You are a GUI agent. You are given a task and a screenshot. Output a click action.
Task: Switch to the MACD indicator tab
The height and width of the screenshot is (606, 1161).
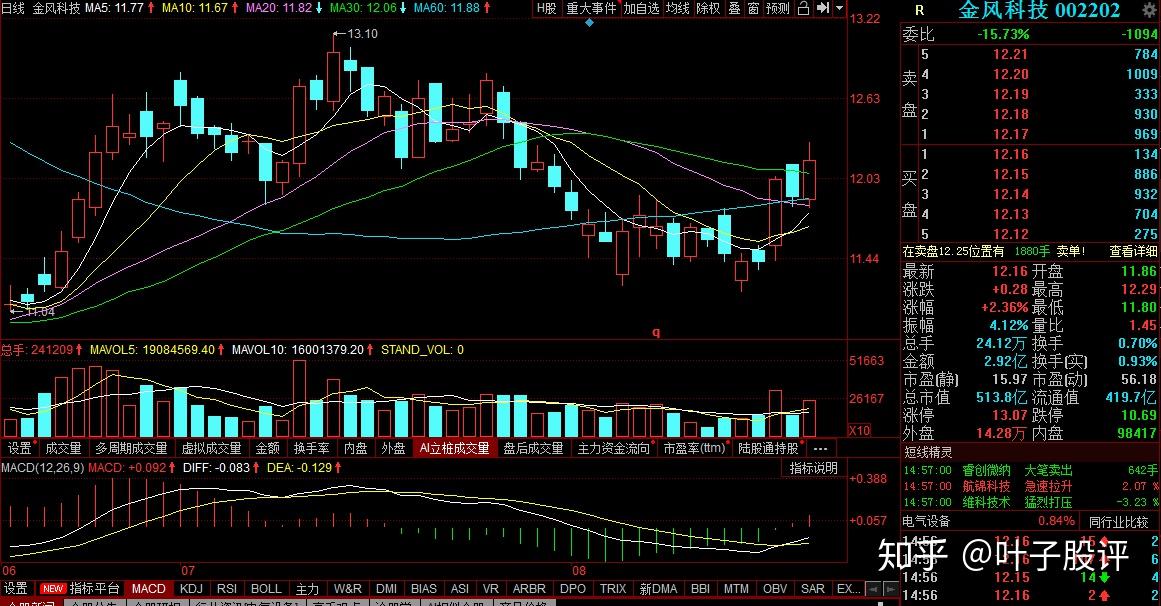tap(148, 588)
